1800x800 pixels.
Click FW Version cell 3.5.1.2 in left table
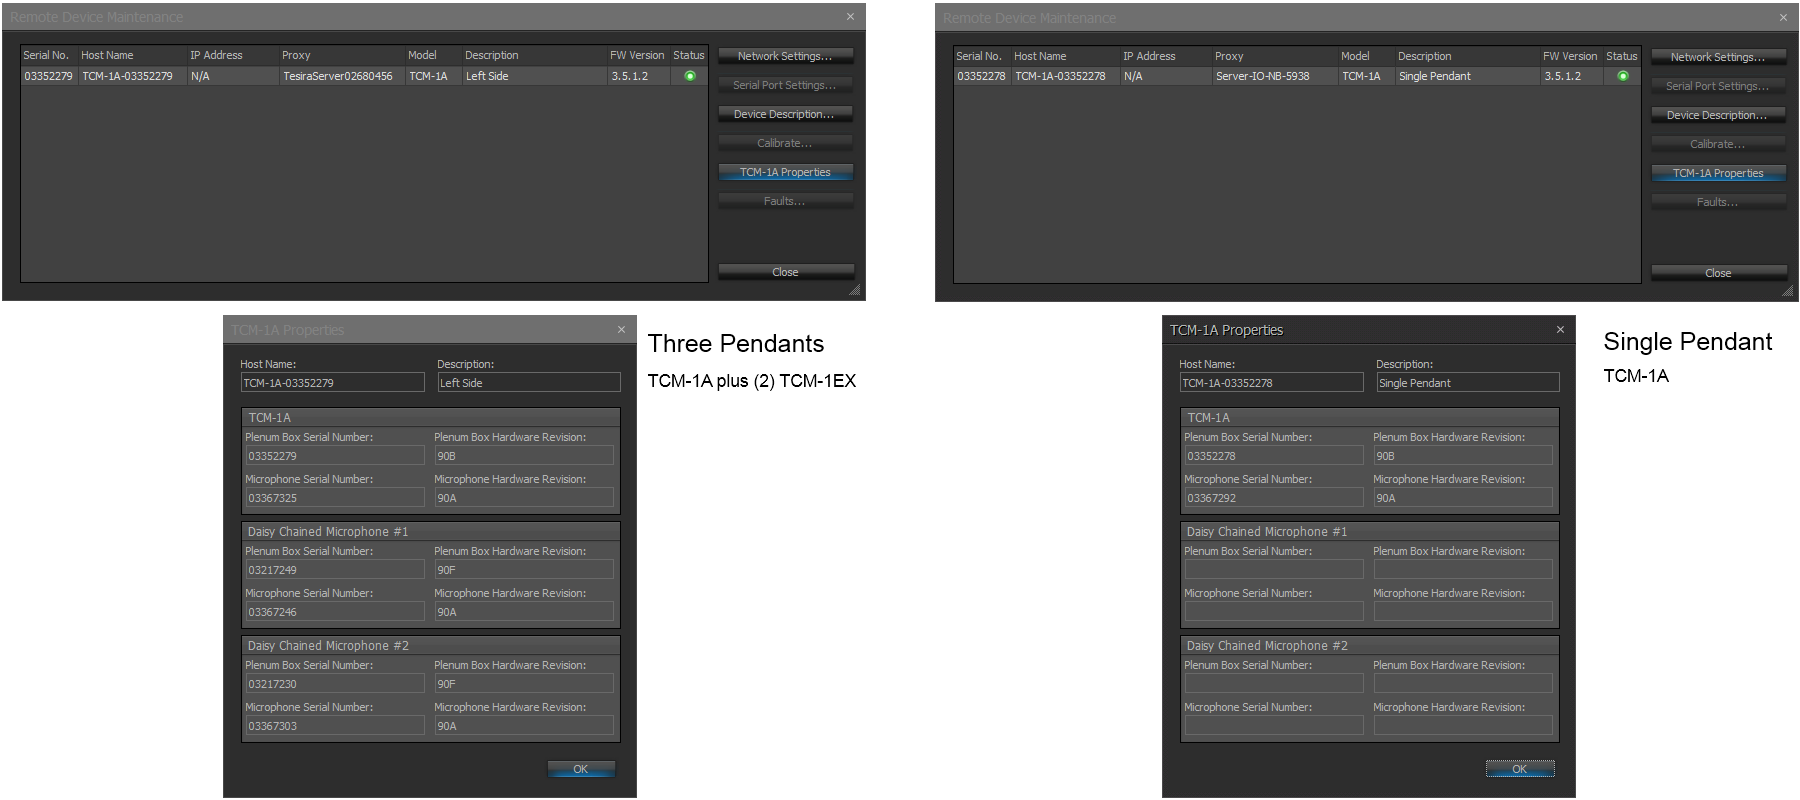tap(638, 76)
